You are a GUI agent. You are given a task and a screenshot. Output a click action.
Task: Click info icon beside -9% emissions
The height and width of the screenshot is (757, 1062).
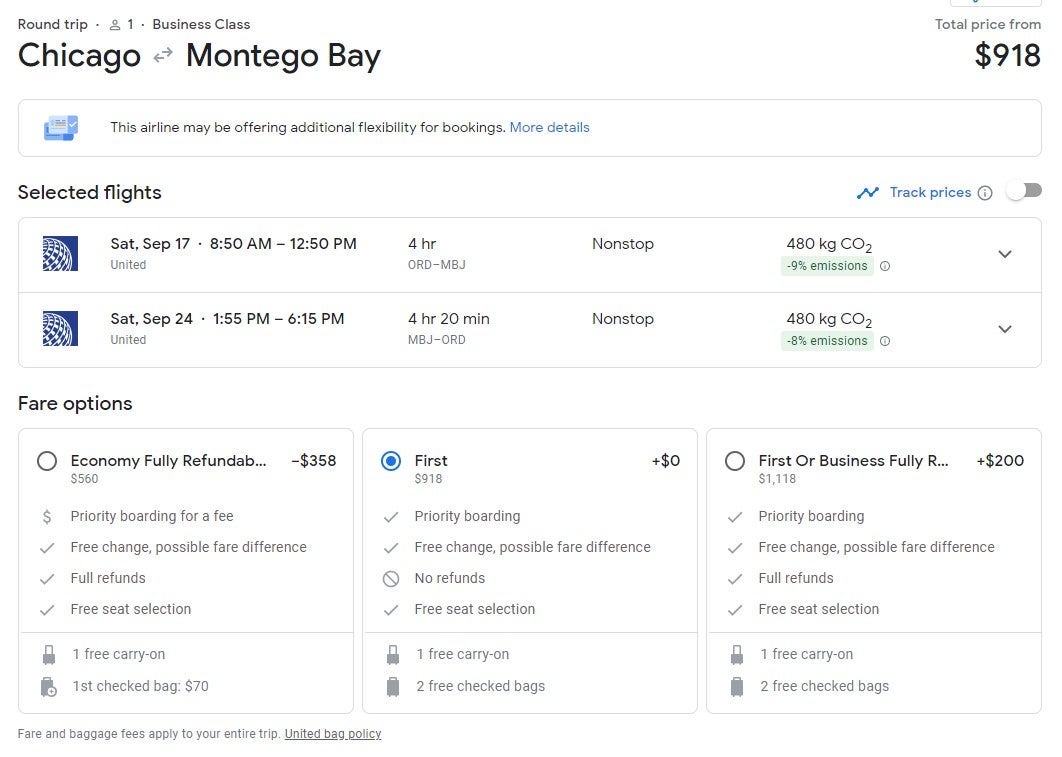(885, 266)
